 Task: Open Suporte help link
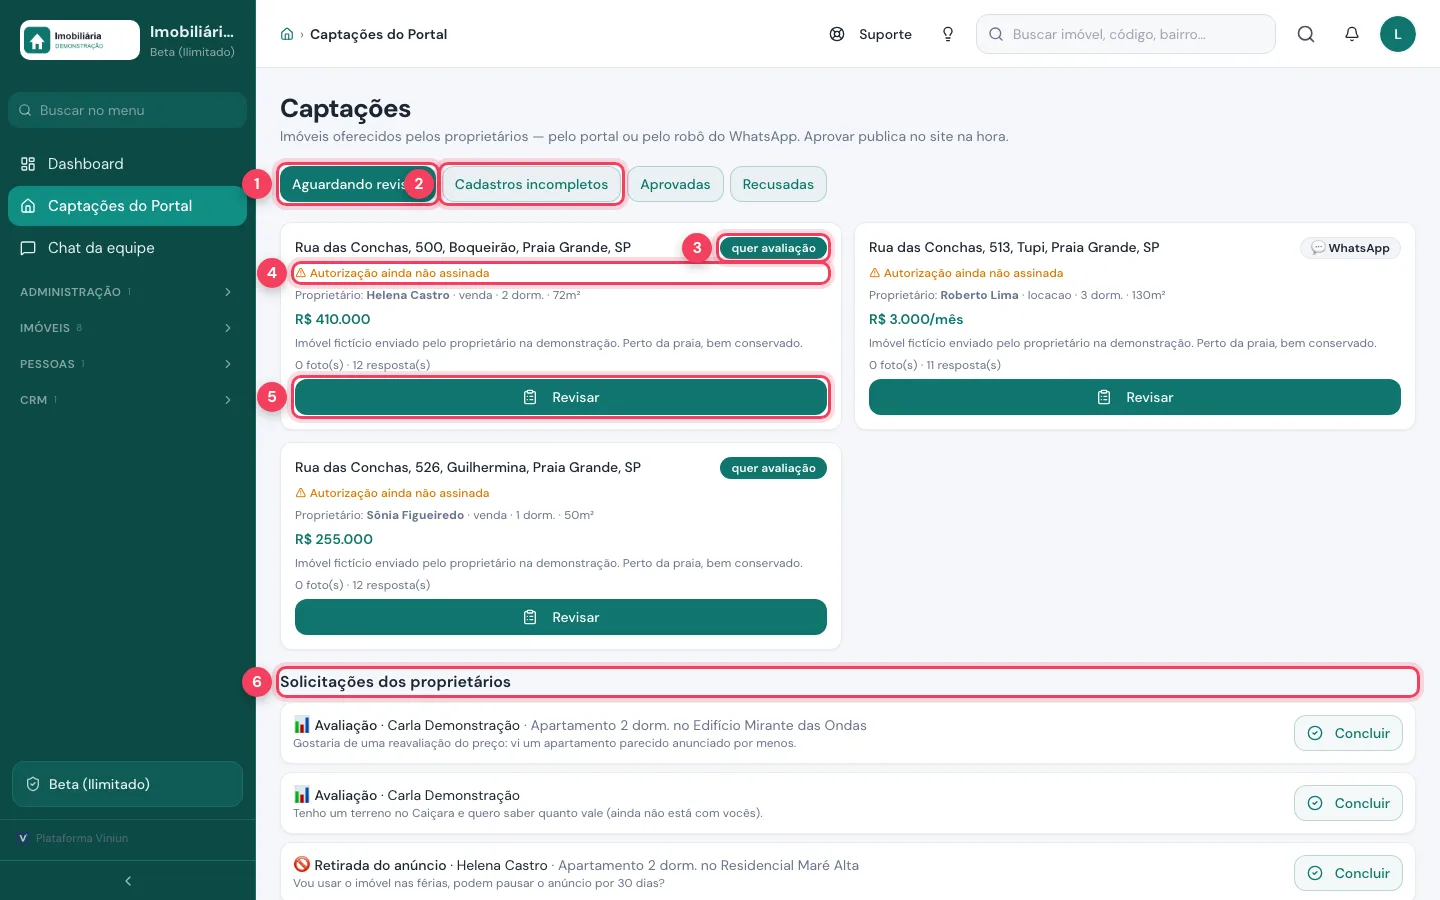871,34
